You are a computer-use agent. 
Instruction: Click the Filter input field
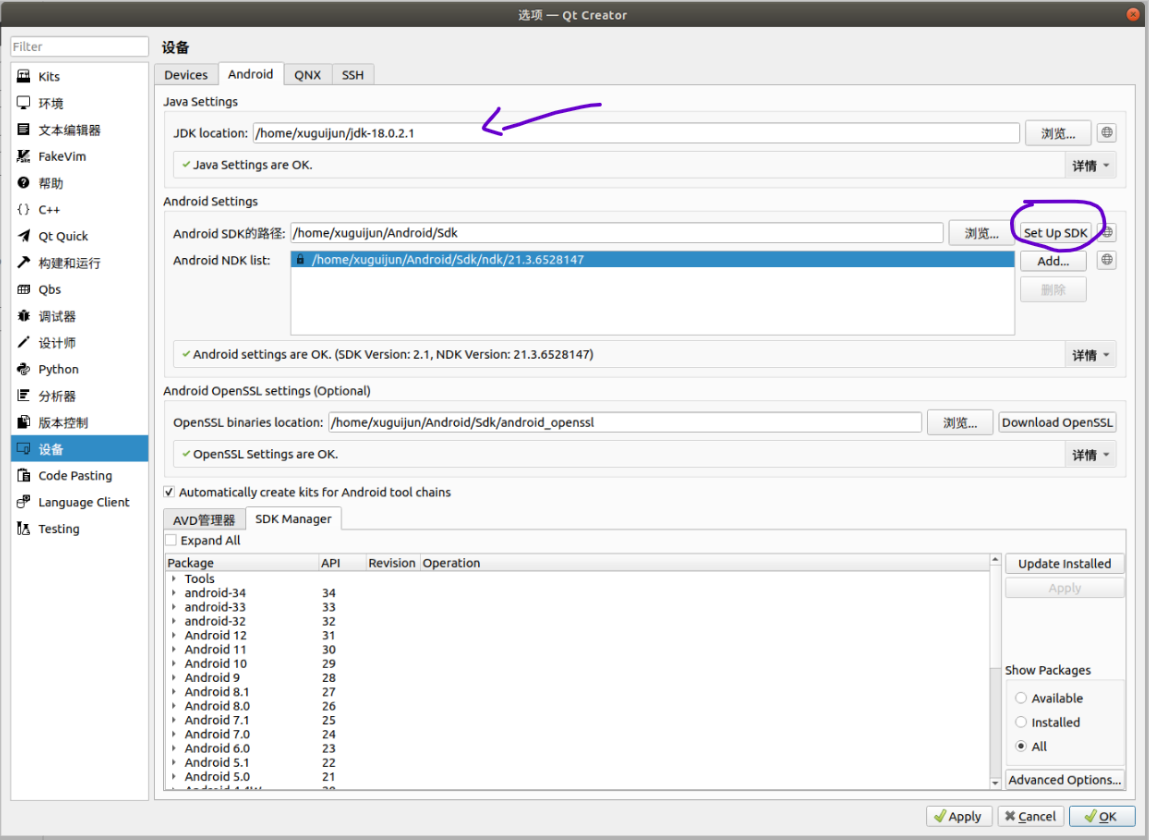(x=79, y=46)
